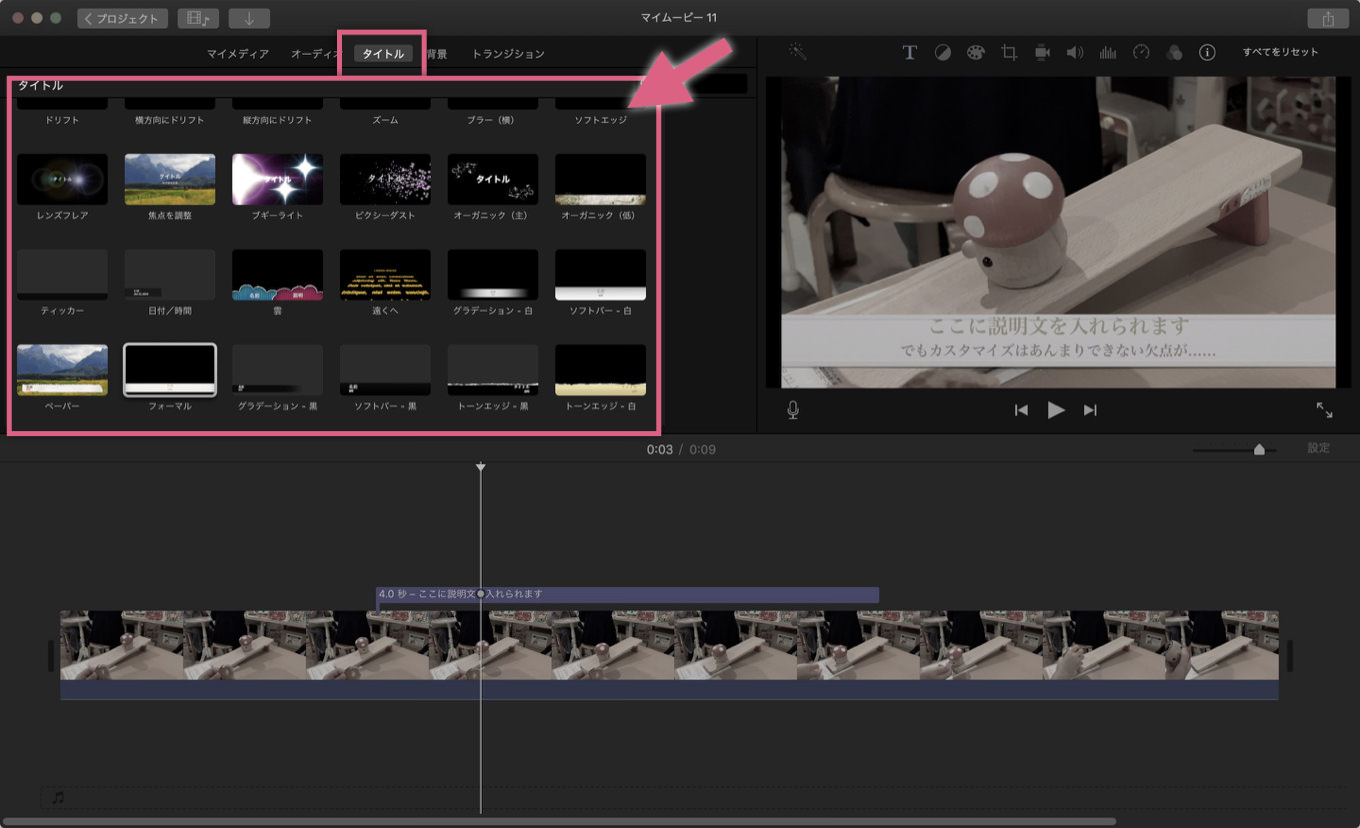Select the レンズフレア title thumbnail

[x=62, y=179]
